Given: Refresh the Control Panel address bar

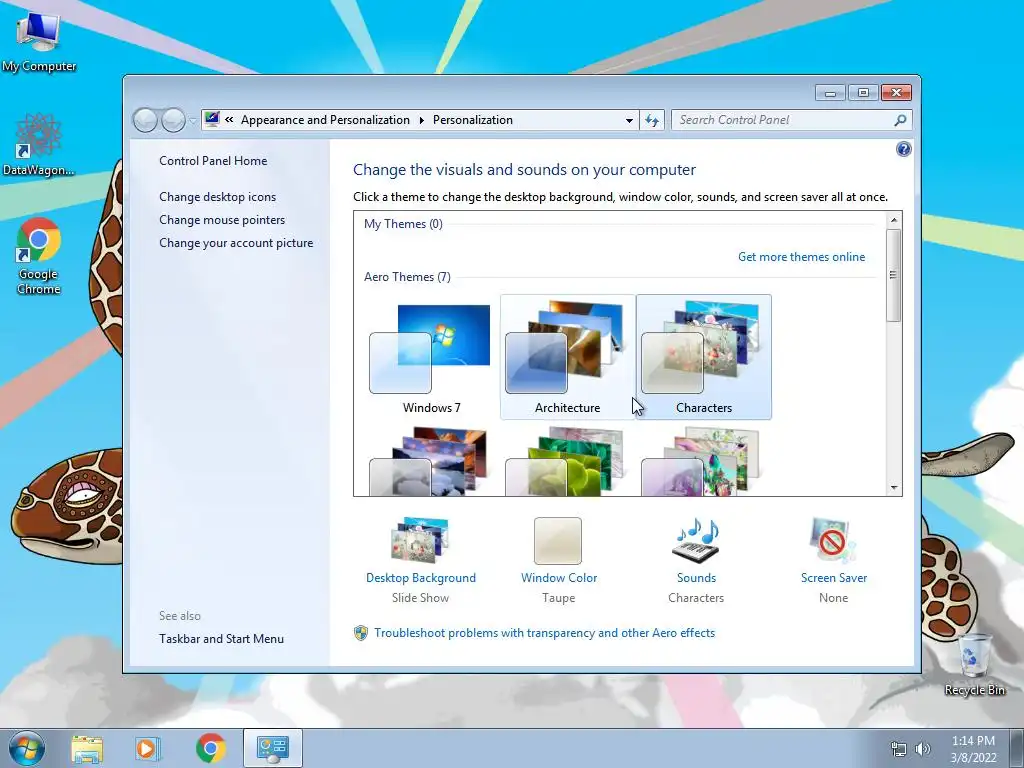Looking at the screenshot, I should pos(652,120).
